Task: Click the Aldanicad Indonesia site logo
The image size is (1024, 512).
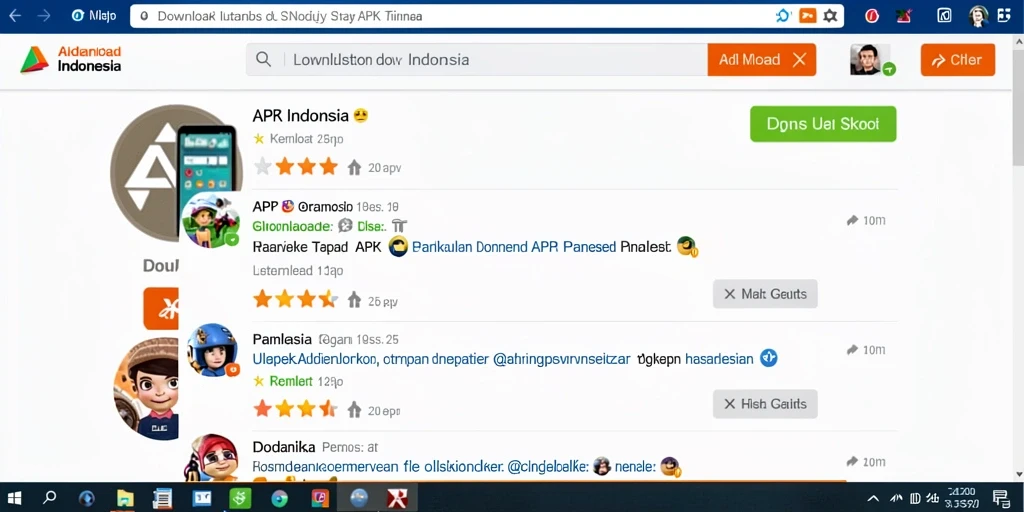Action: 71,59
